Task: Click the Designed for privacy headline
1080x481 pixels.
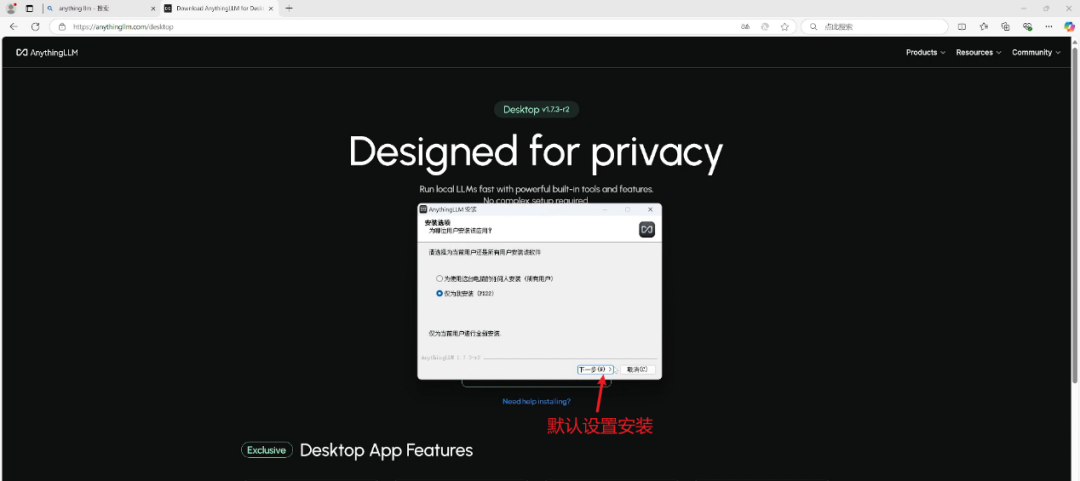Action: (536, 152)
